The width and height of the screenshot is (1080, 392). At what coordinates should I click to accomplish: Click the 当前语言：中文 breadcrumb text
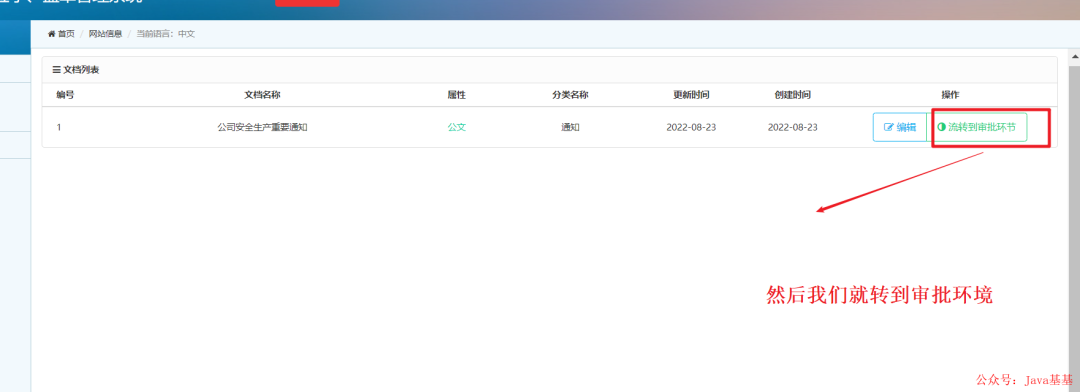tap(165, 34)
